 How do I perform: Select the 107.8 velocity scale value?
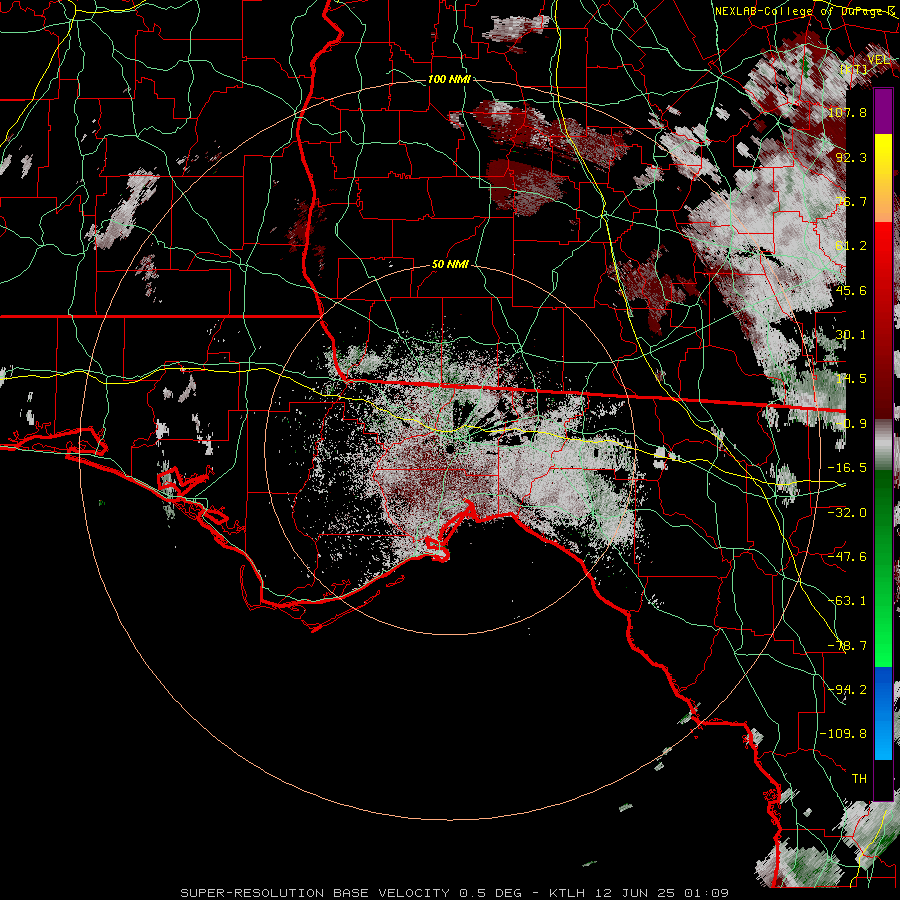pos(847,112)
